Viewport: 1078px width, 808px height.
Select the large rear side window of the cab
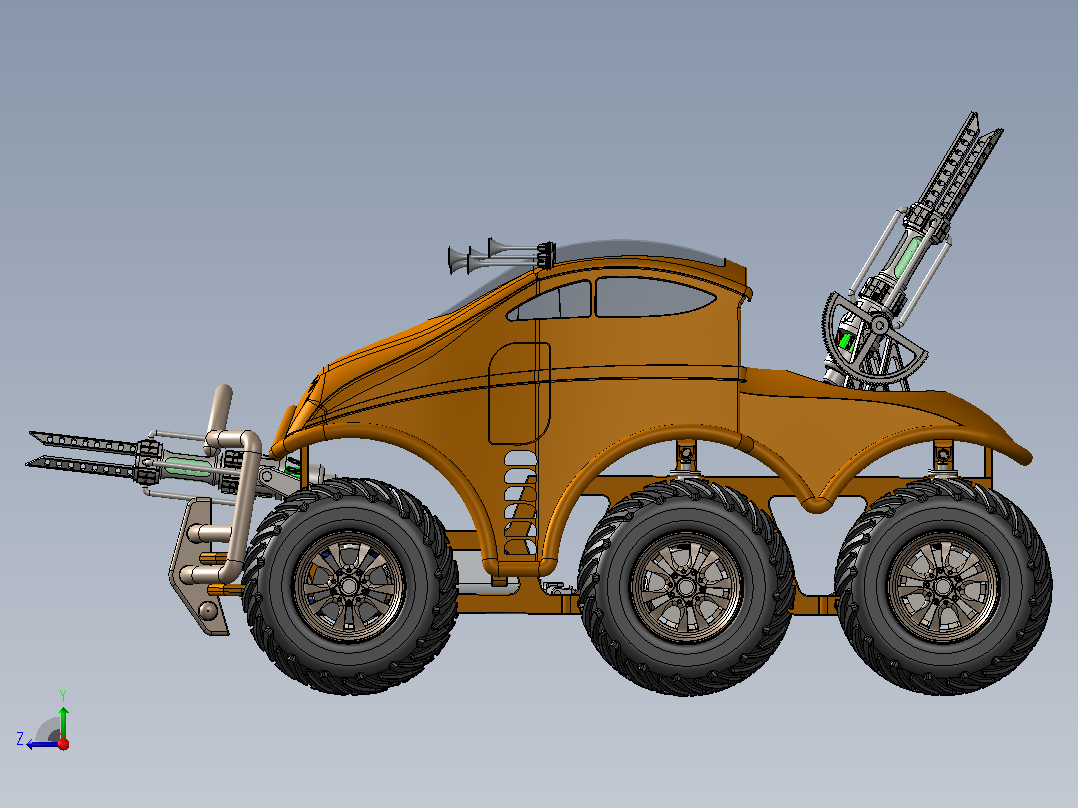pos(654,296)
